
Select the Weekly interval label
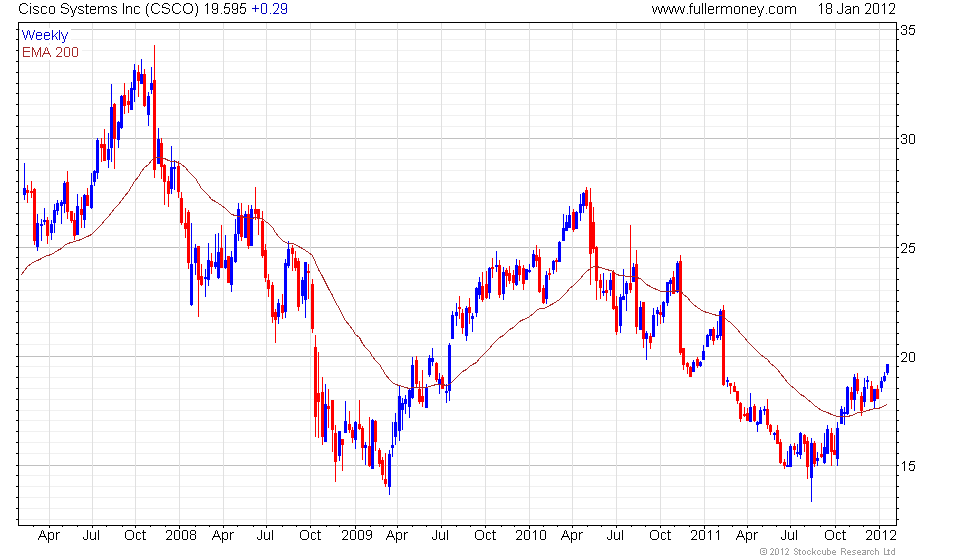pyautogui.click(x=45, y=36)
